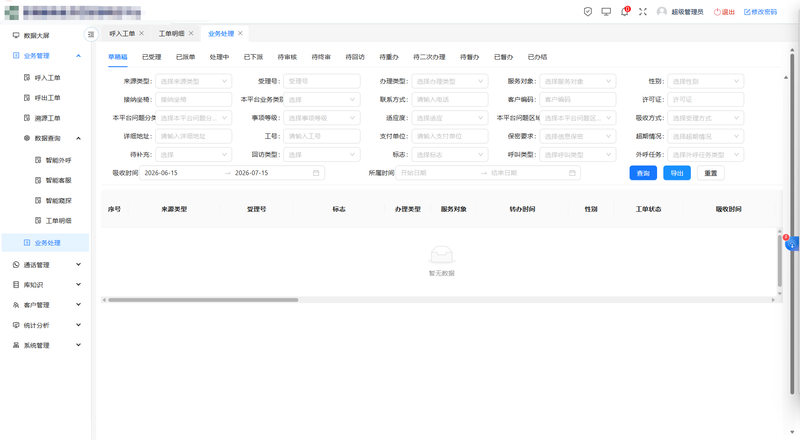The image size is (800, 444).
Task: Open the 事项等级 dropdown
Action: click(x=322, y=118)
